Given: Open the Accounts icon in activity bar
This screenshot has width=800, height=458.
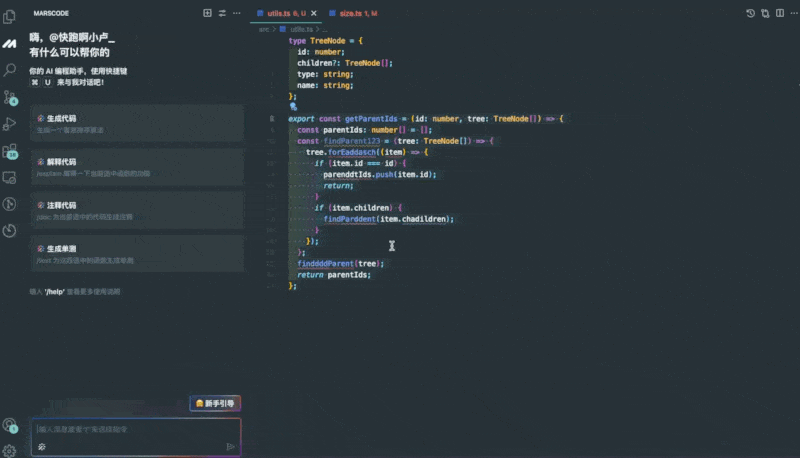Looking at the screenshot, I should point(9,425).
